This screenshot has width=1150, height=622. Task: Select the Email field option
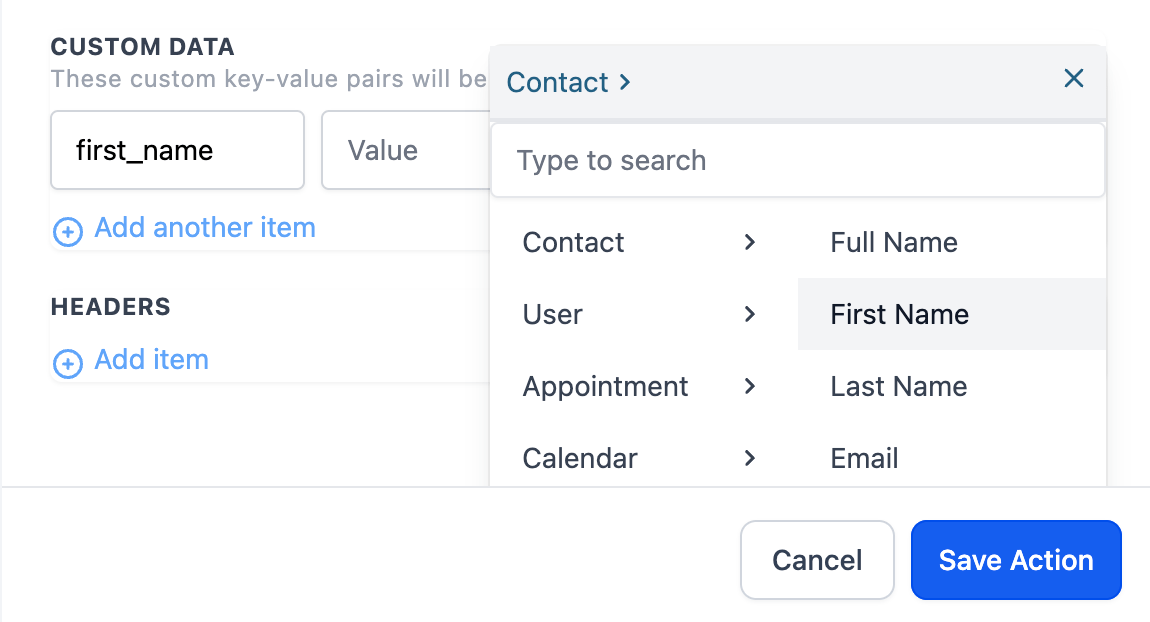[864, 458]
